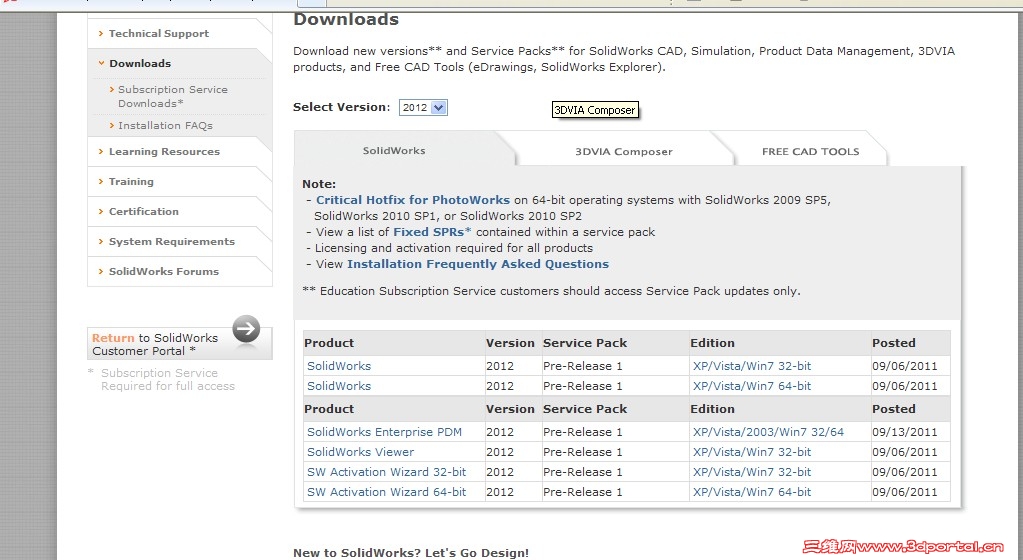Open Subscription Service Downloads in the sidebar
Image resolution: width=1023 pixels, height=560 pixels.
173,96
